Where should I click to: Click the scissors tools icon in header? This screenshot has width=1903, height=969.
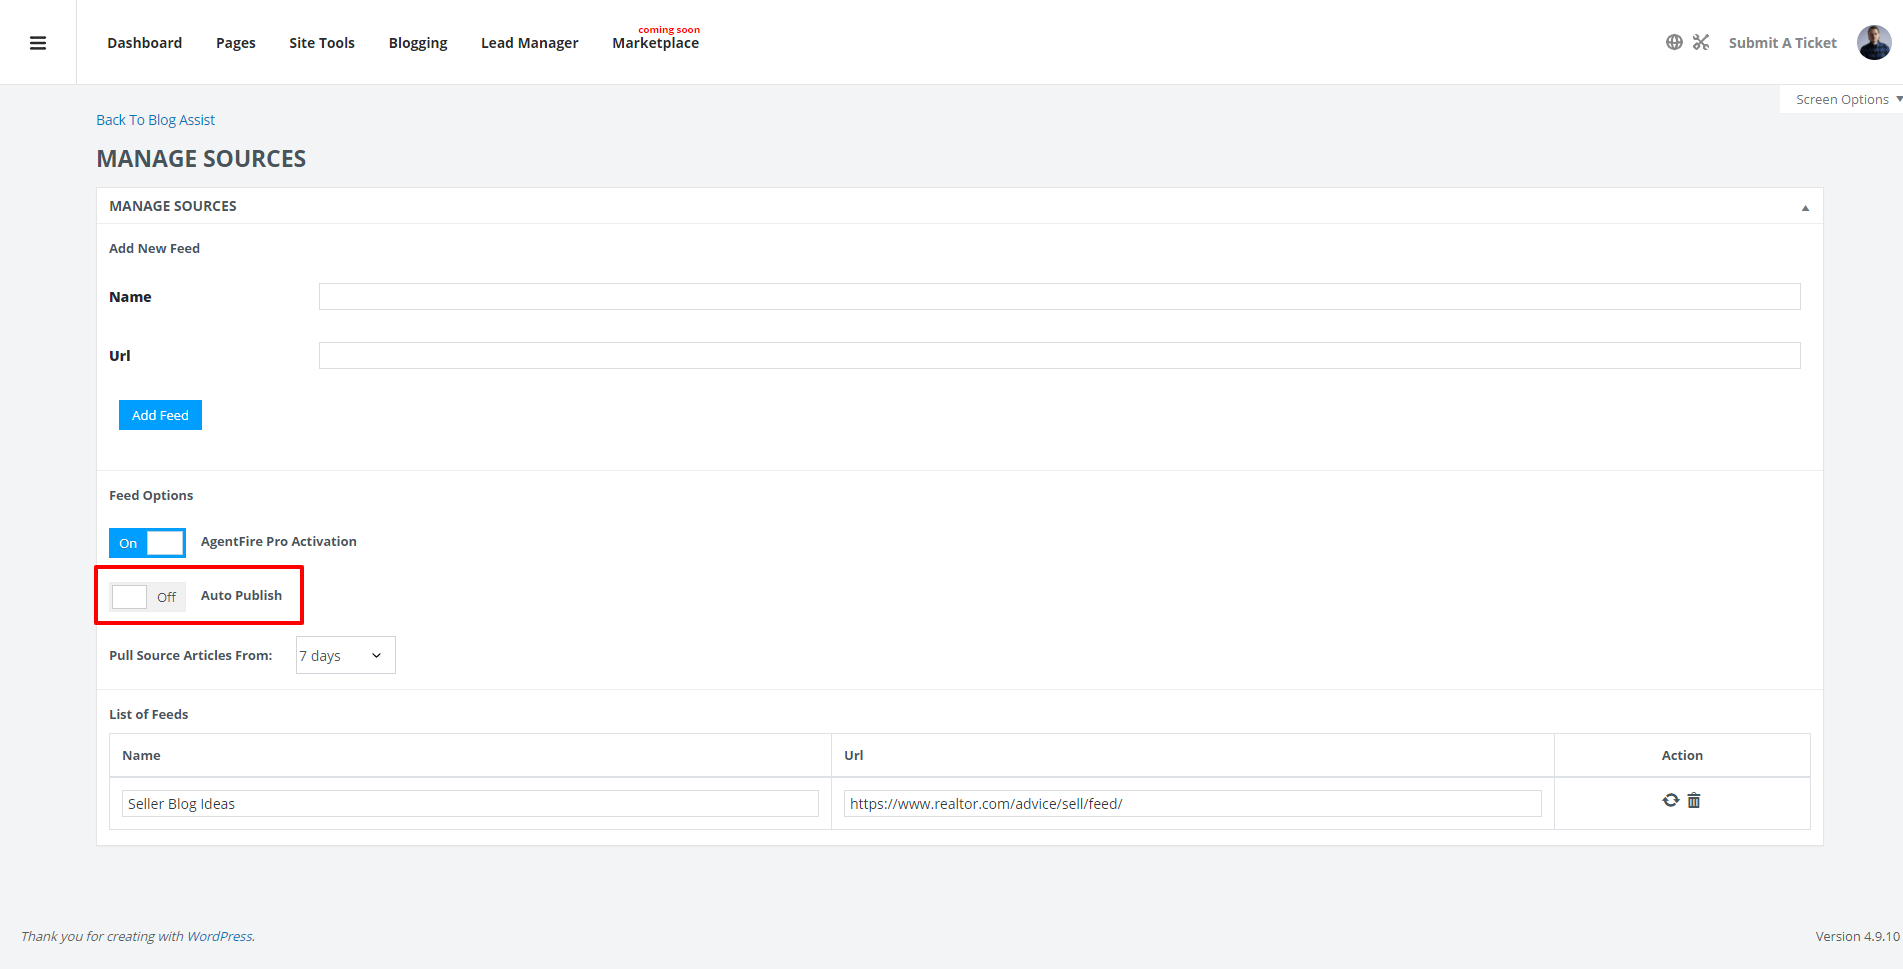click(1701, 42)
